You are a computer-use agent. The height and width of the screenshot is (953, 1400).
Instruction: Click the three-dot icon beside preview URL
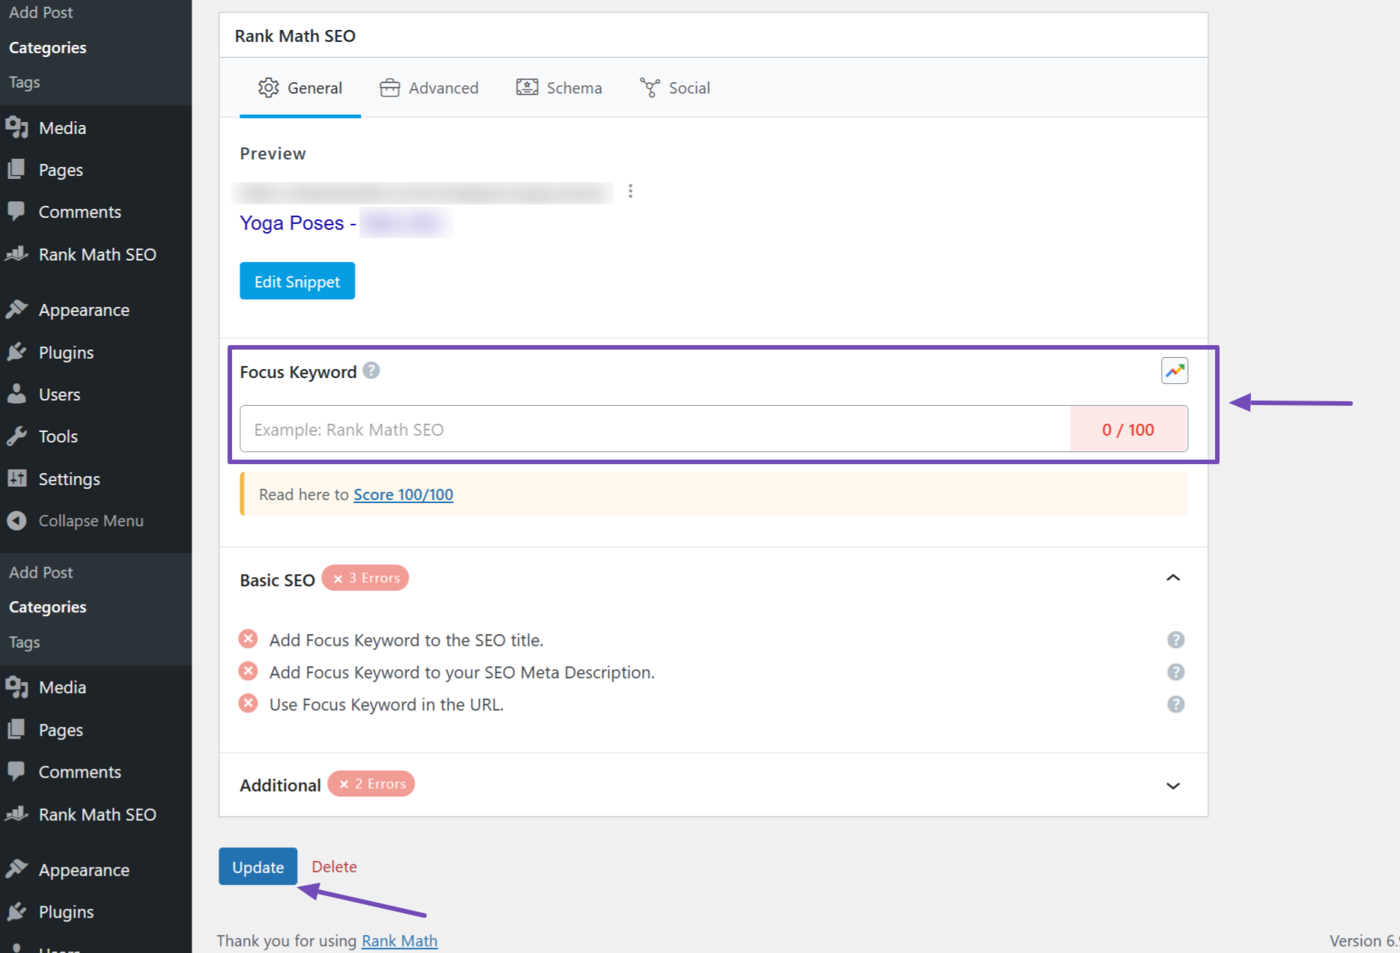(x=630, y=191)
